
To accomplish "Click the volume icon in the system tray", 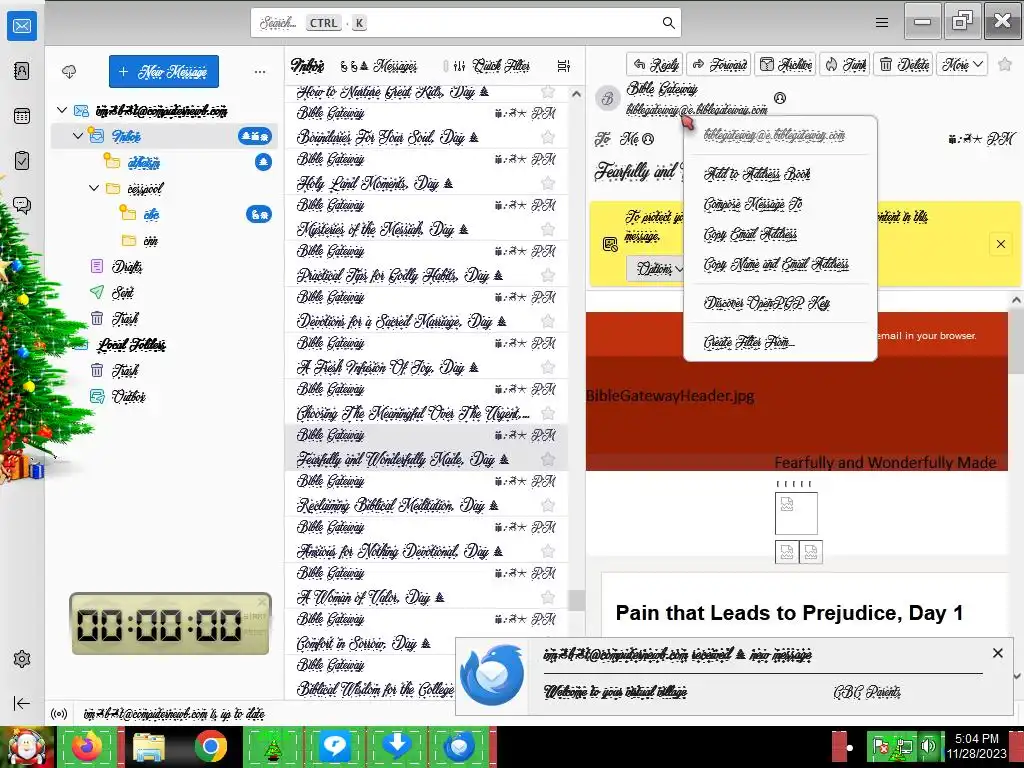I will click(x=928, y=746).
